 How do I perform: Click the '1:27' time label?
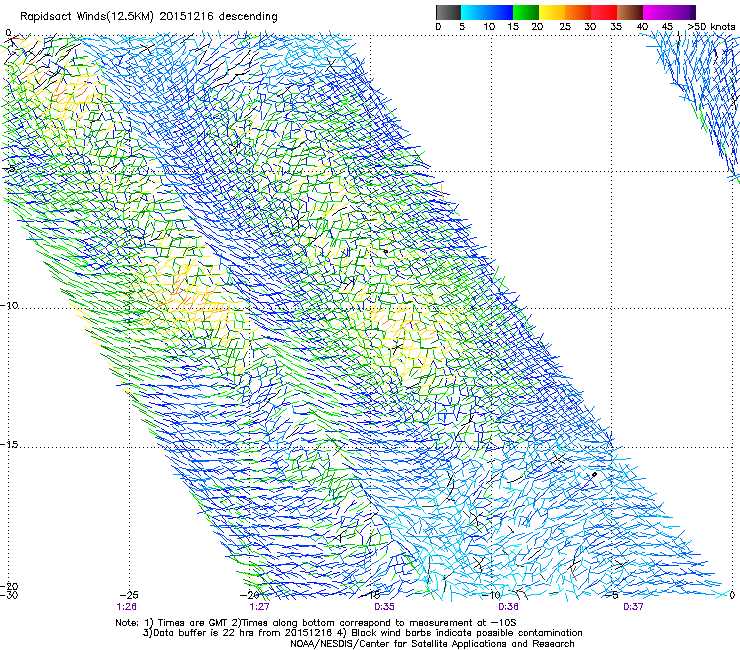click(259, 607)
